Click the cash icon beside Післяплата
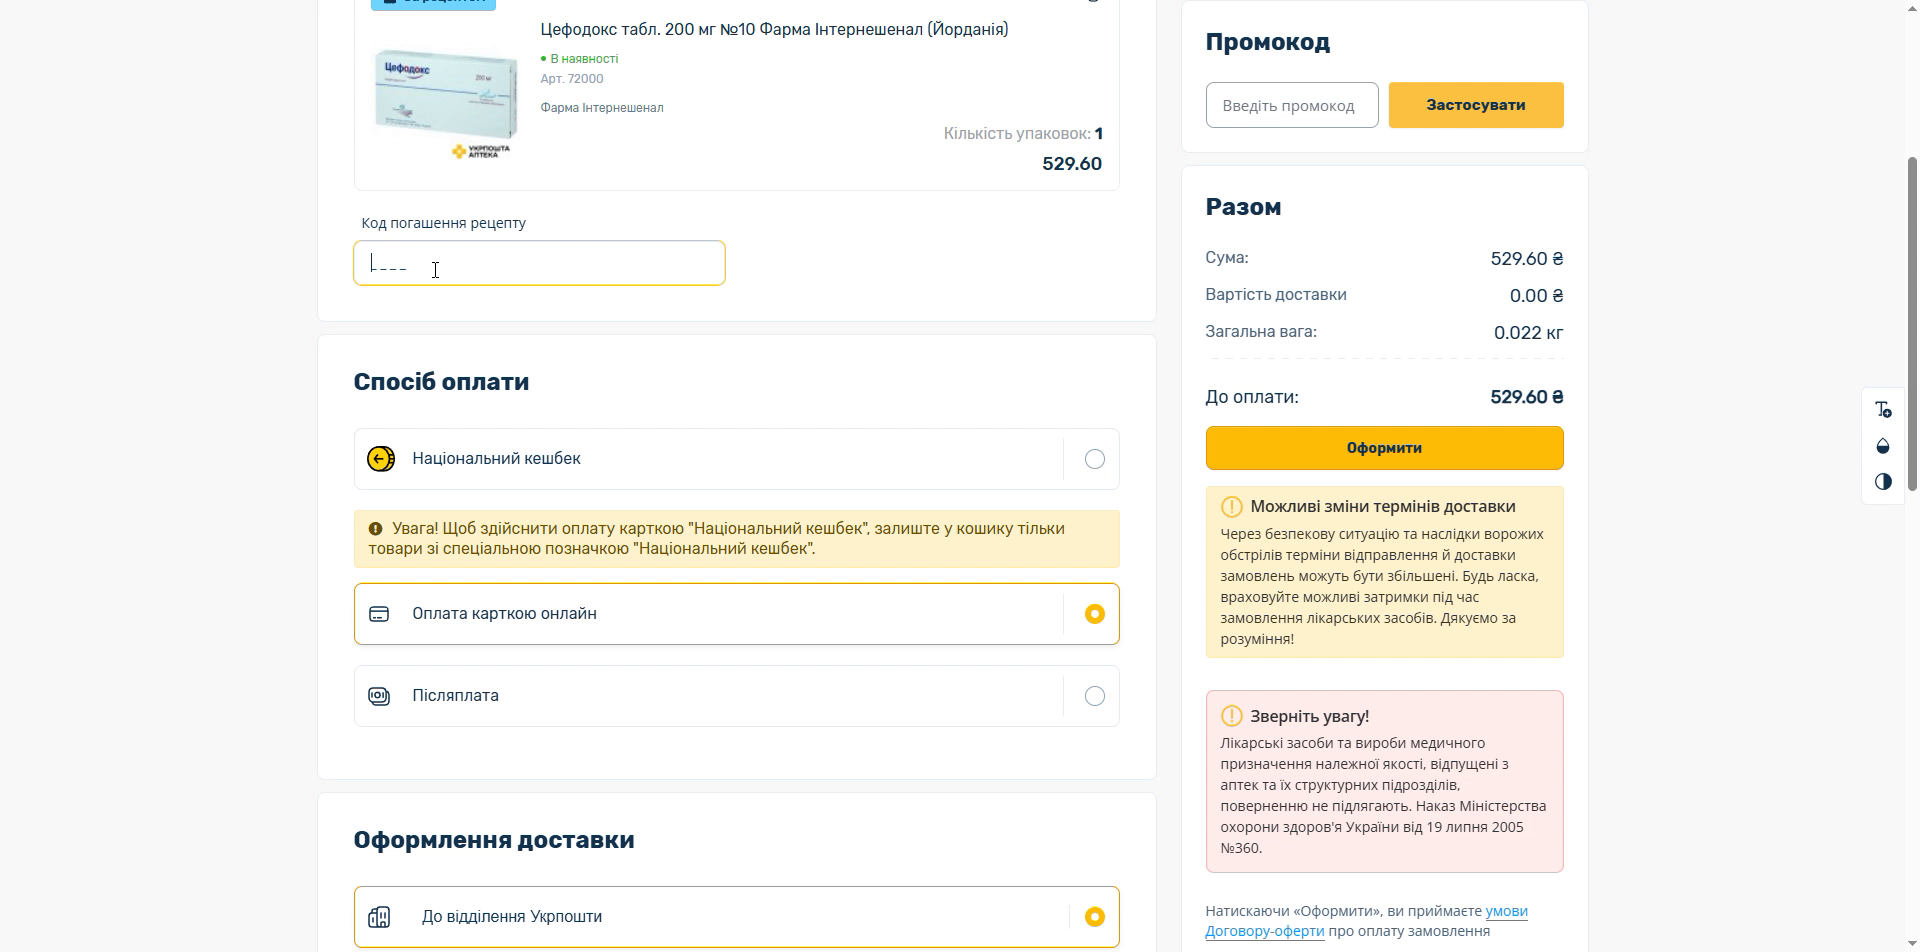 click(379, 696)
